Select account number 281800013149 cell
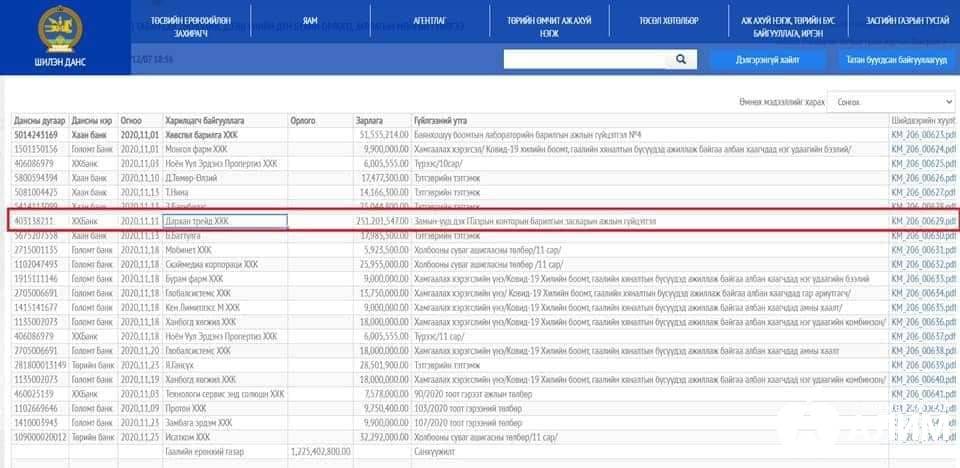Screen dimensions: 960x468 point(40,365)
